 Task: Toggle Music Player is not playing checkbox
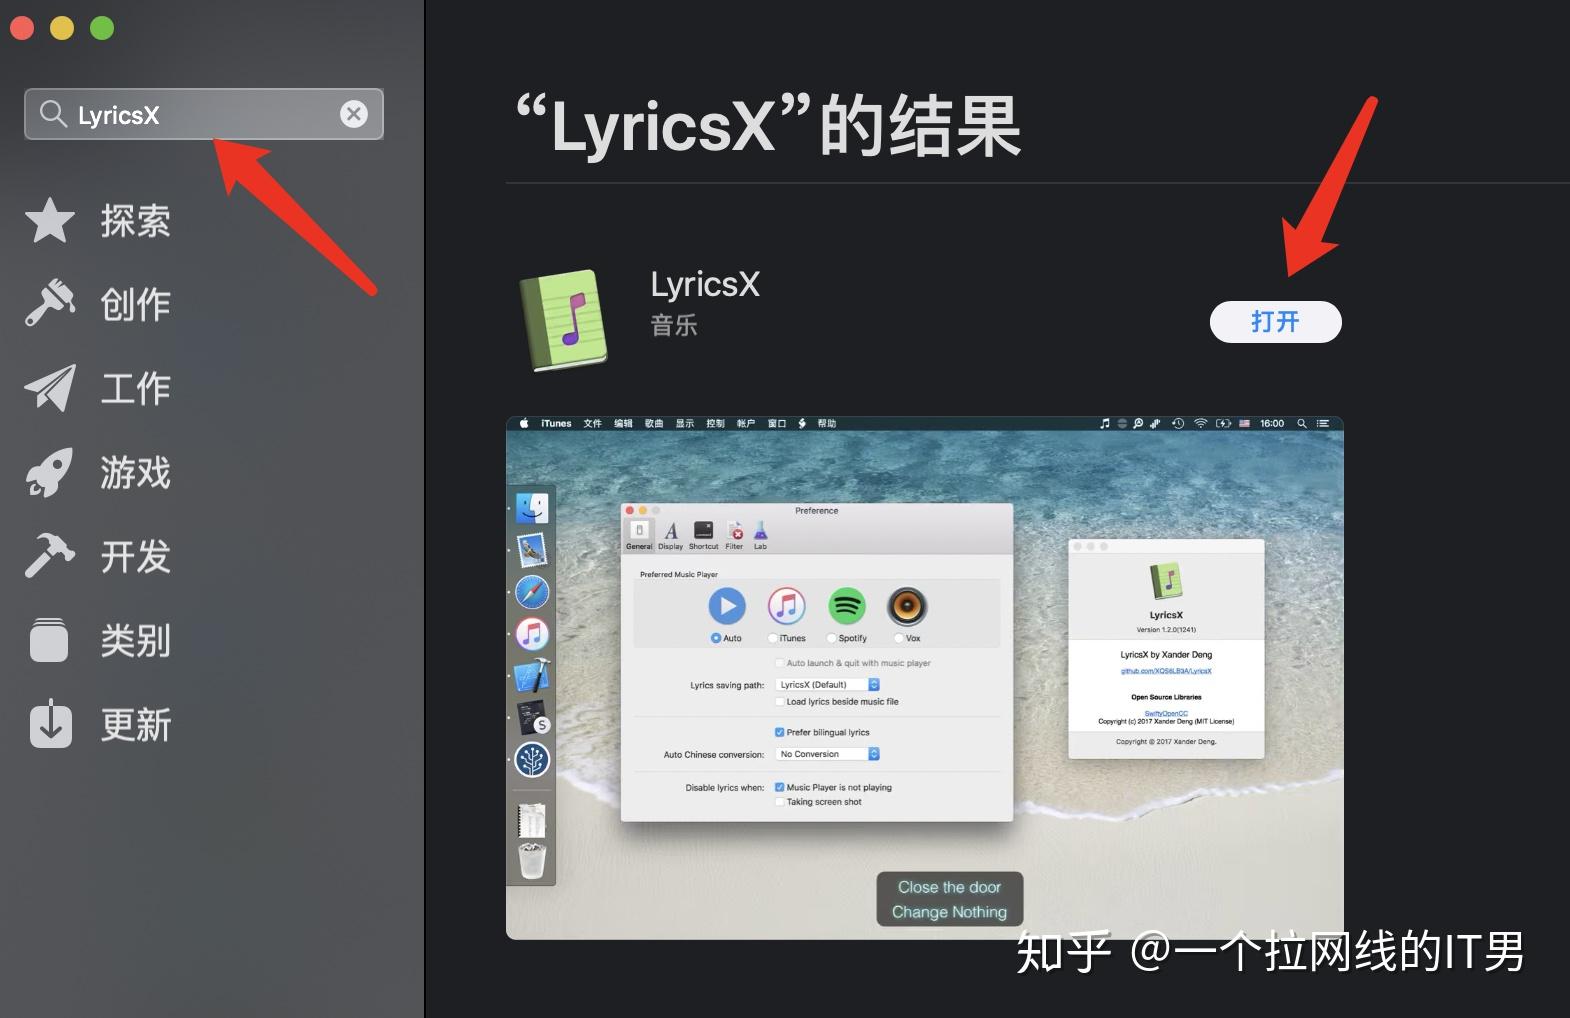pyautogui.click(x=780, y=787)
